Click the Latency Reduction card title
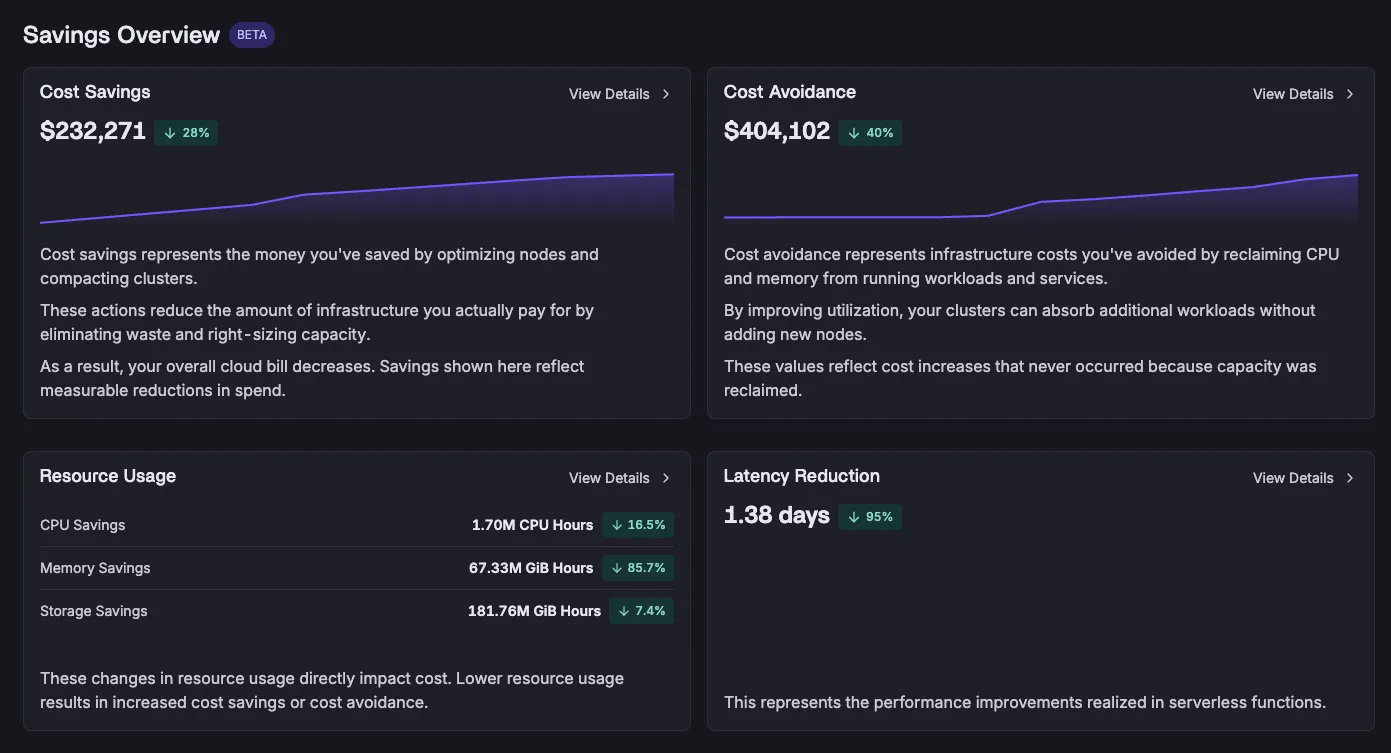Viewport: 1391px width, 753px height. pos(802,476)
